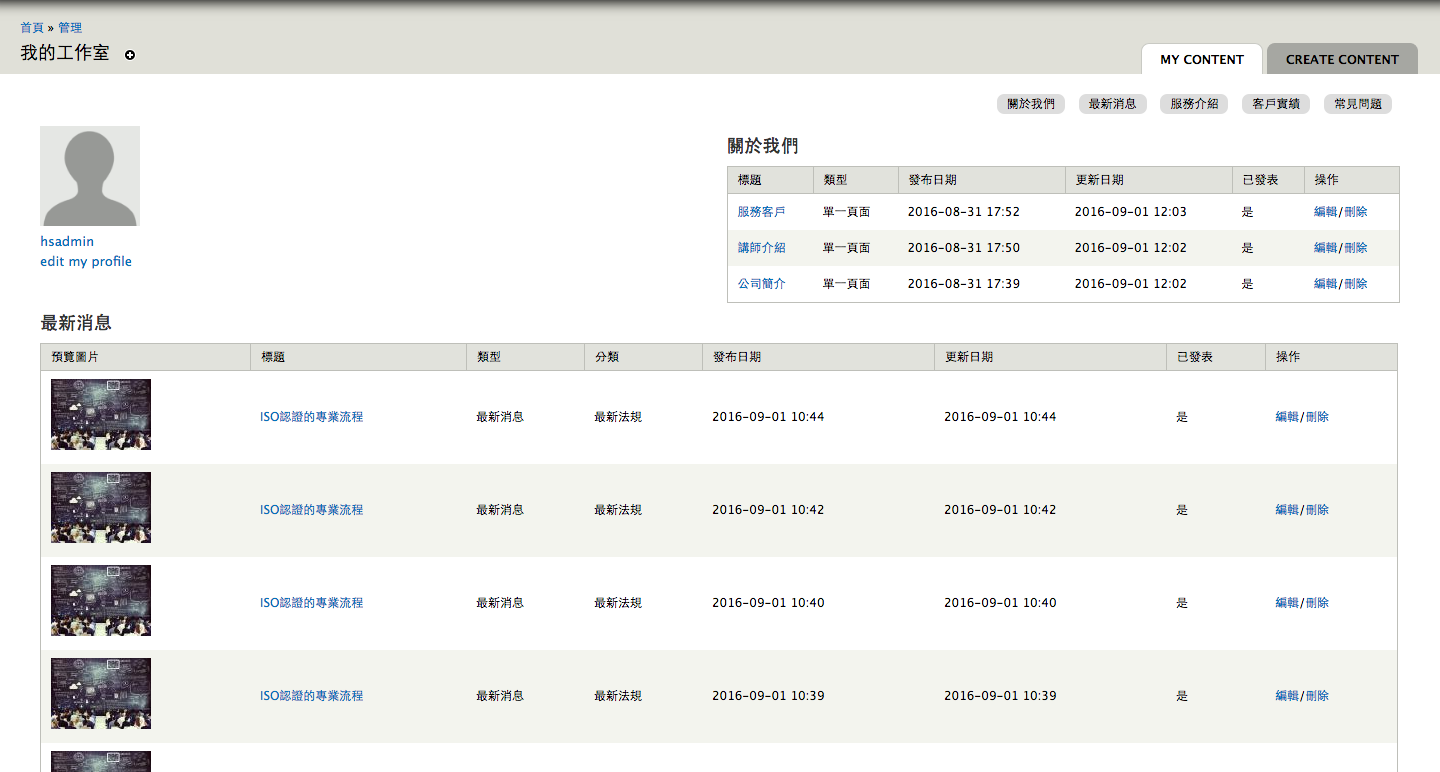1440x772 pixels.
Task: Open ISO認證的專業流程 published at 10:39
Action: (312, 696)
